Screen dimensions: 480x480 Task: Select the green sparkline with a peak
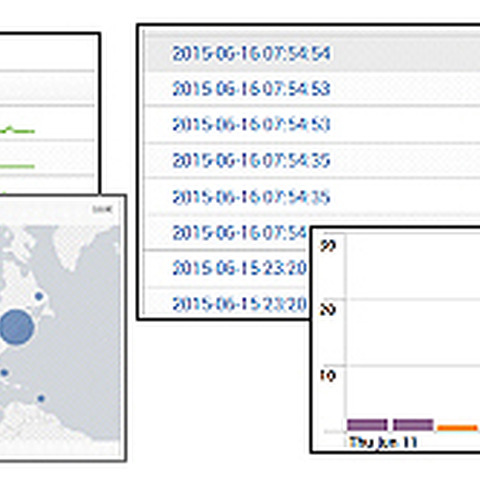[x=17, y=130]
